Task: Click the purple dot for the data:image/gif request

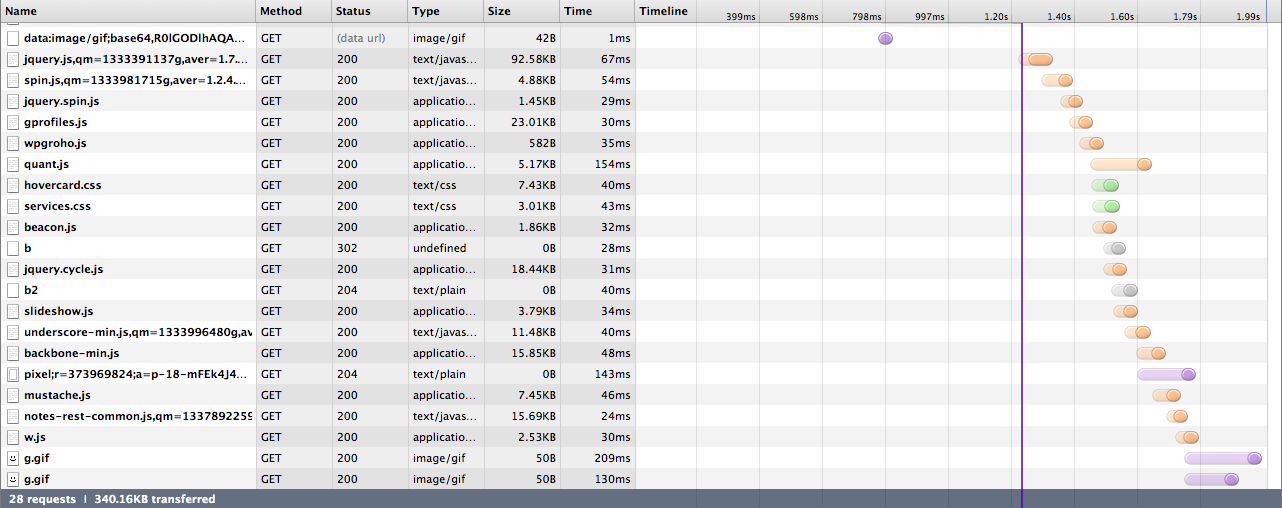Action: point(885,38)
